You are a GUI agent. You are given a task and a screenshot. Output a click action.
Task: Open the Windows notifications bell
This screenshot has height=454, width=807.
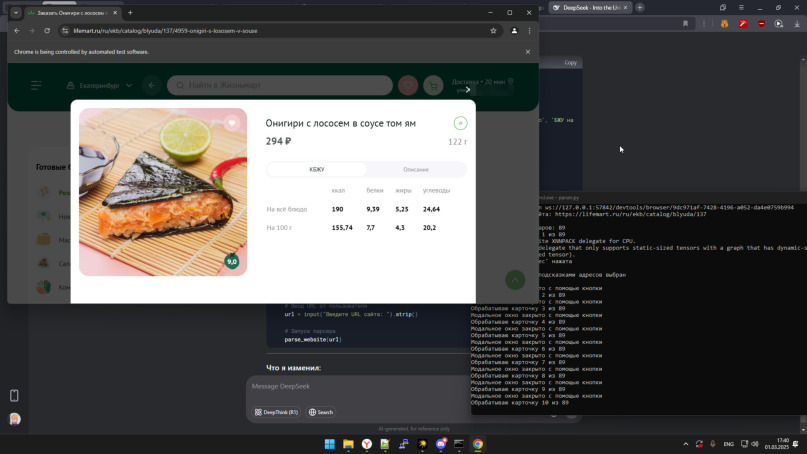click(796, 444)
